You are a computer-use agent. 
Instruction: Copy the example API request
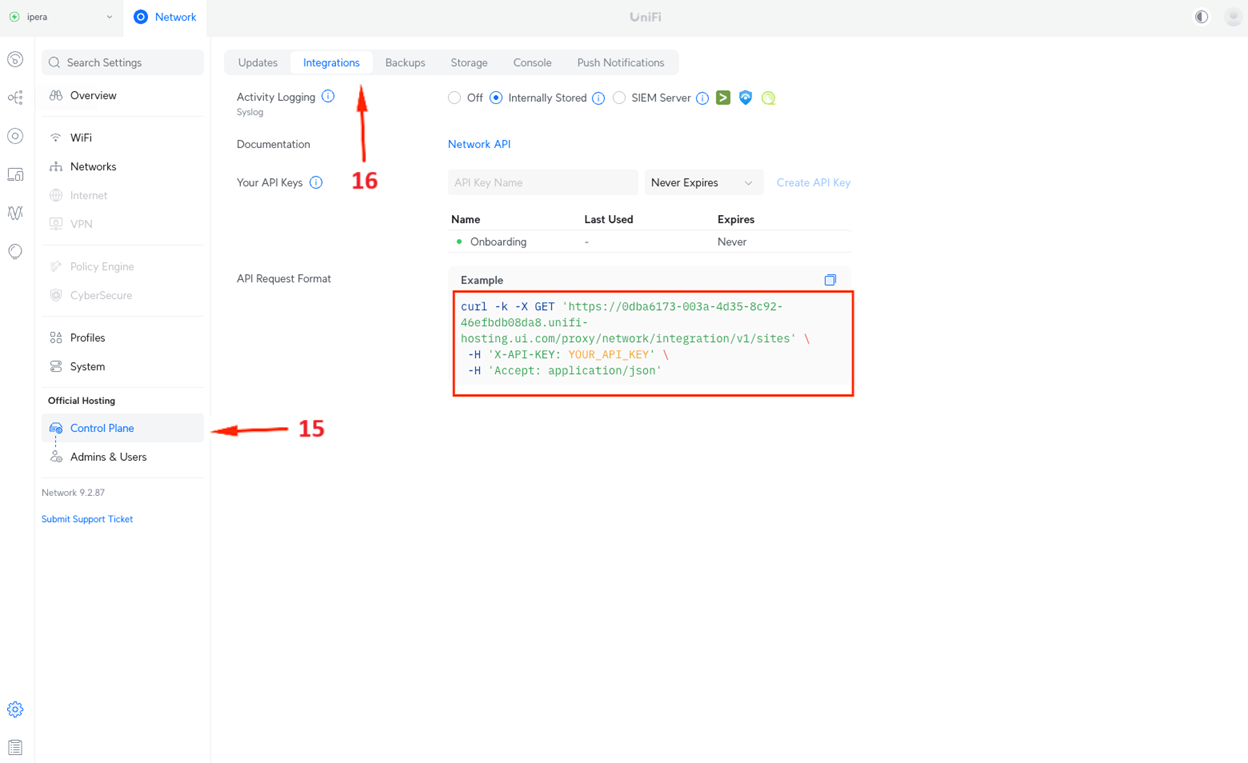[830, 280]
